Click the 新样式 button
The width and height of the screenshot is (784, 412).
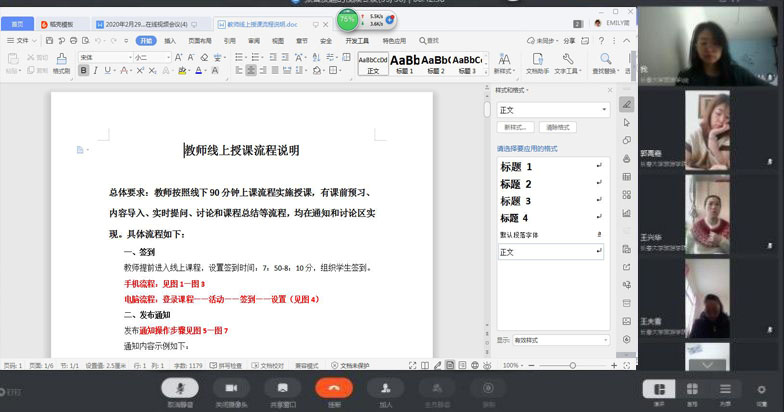[x=515, y=127]
